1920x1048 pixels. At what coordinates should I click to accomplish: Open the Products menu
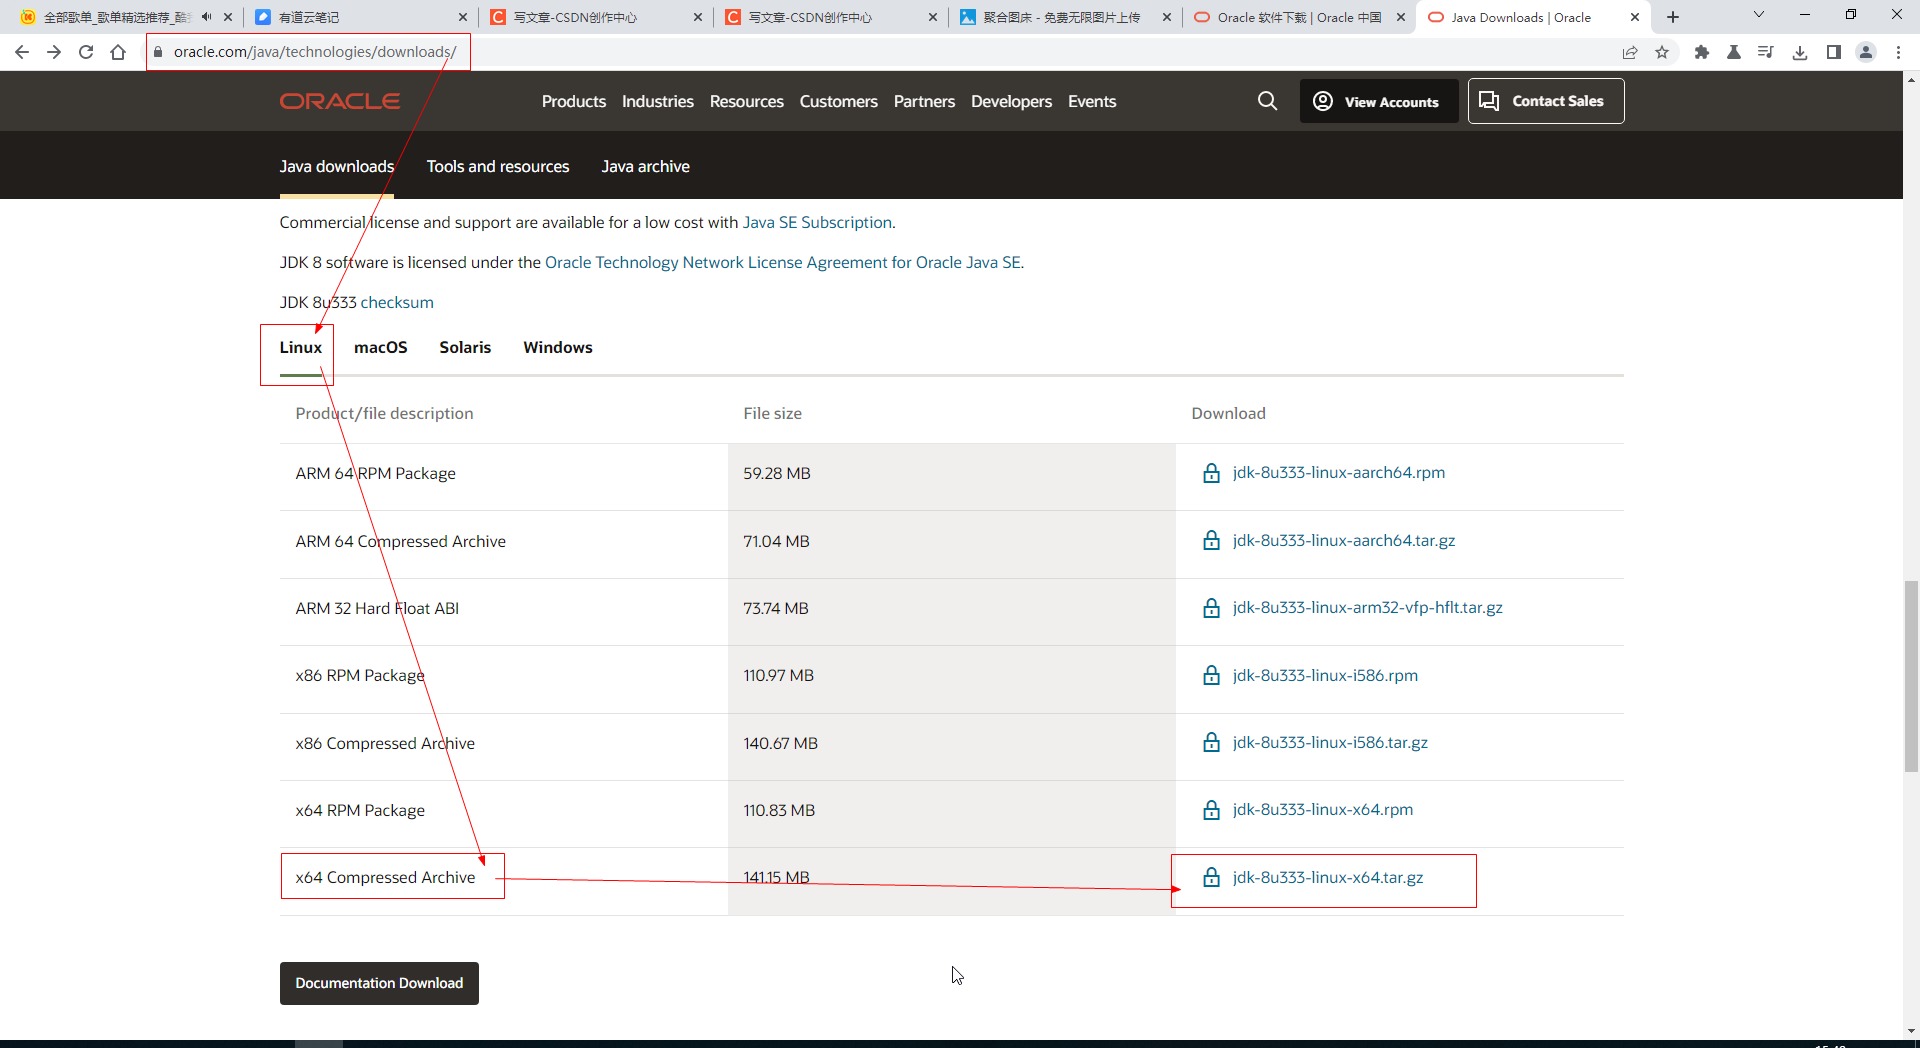coord(574,101)
